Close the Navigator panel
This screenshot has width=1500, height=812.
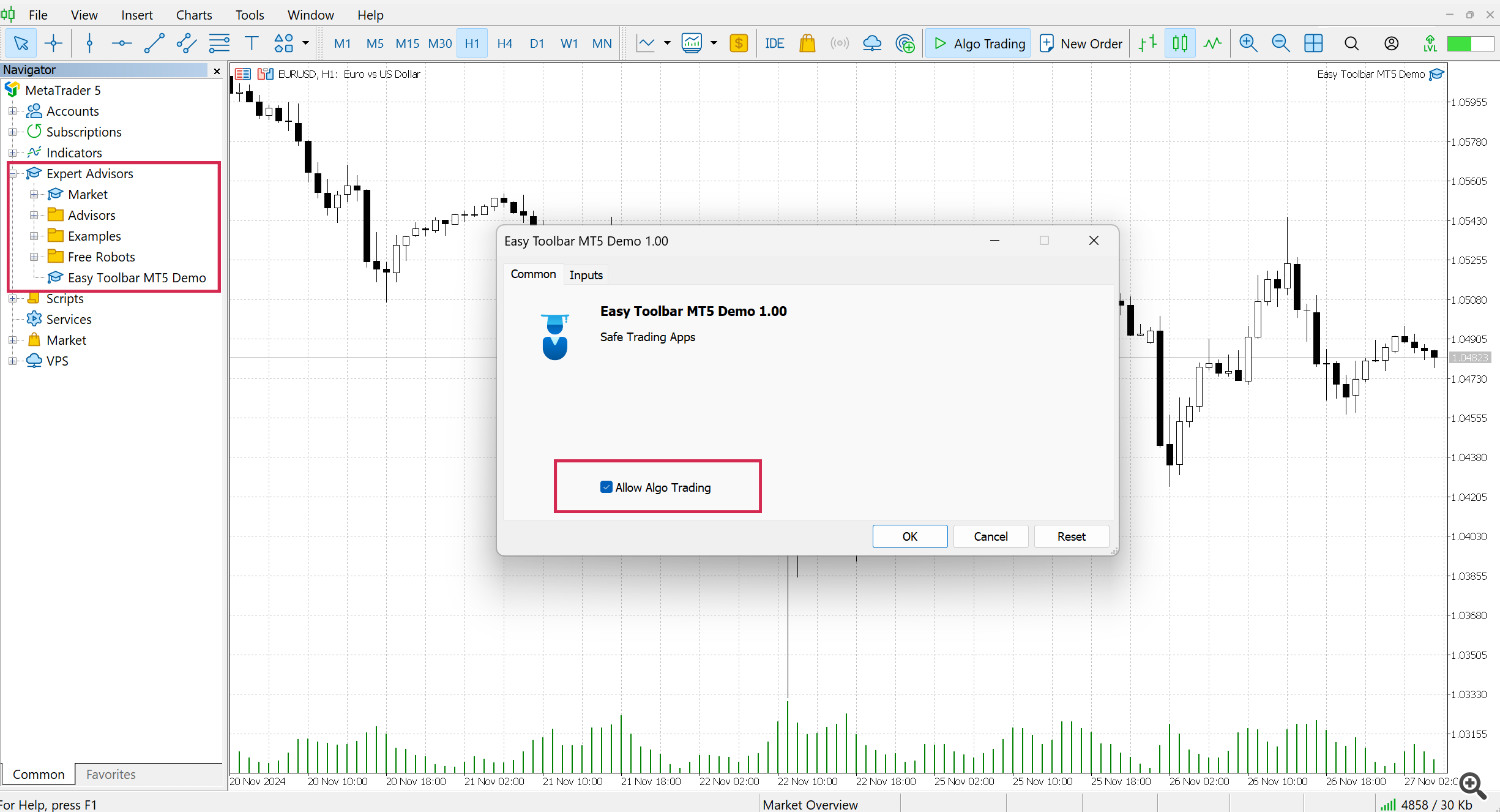pos(216,70)
